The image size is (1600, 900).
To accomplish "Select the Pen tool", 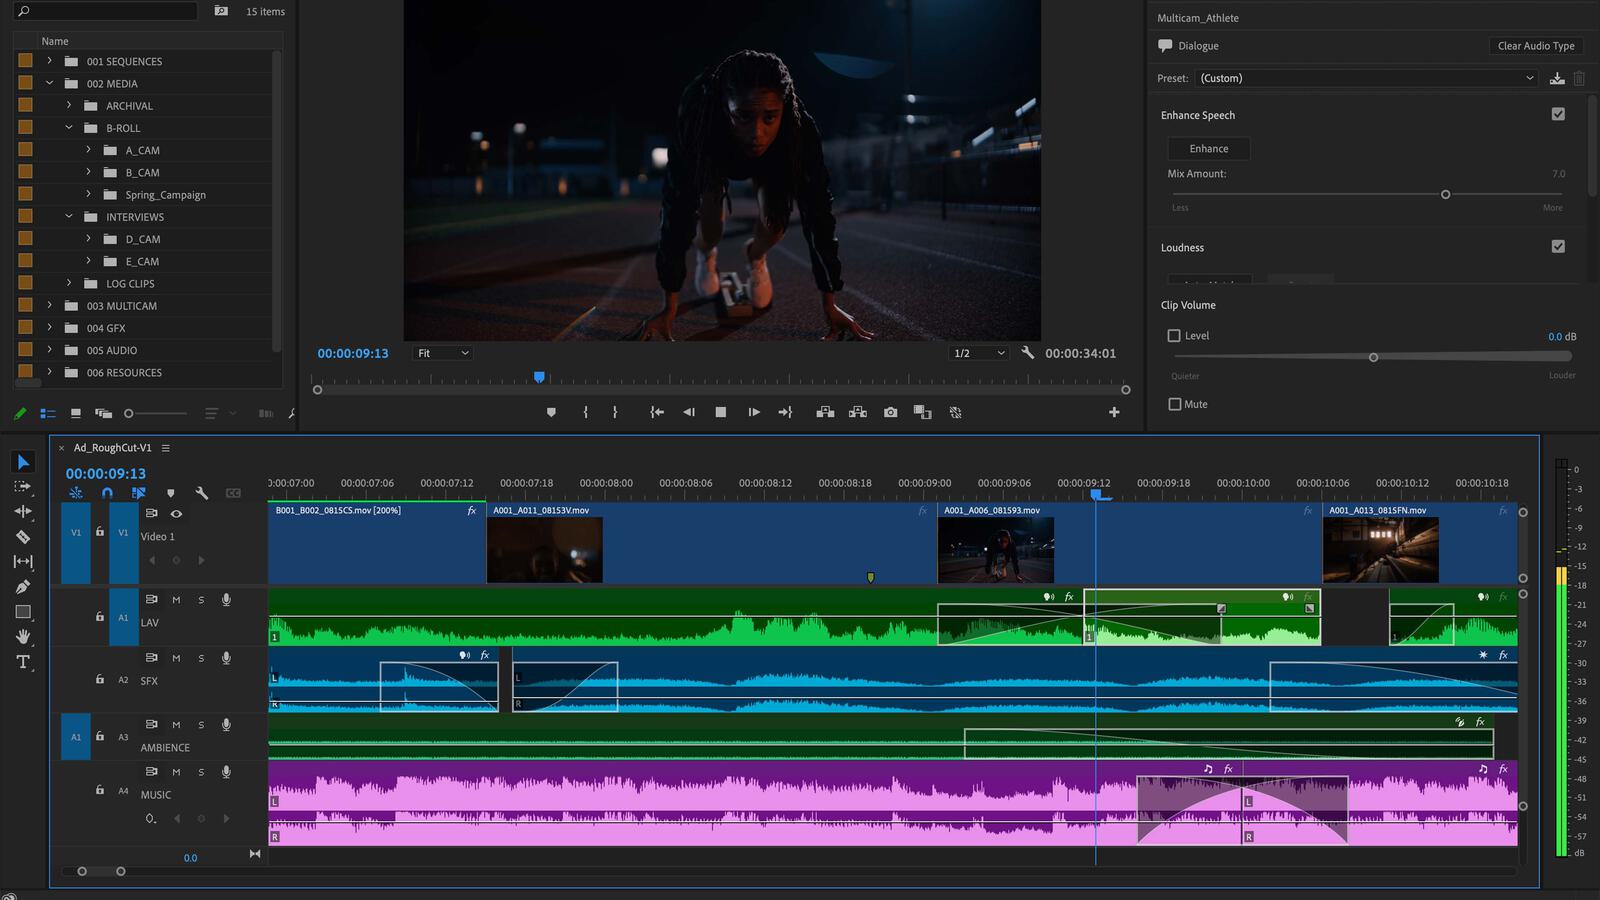I will point(23,587).
